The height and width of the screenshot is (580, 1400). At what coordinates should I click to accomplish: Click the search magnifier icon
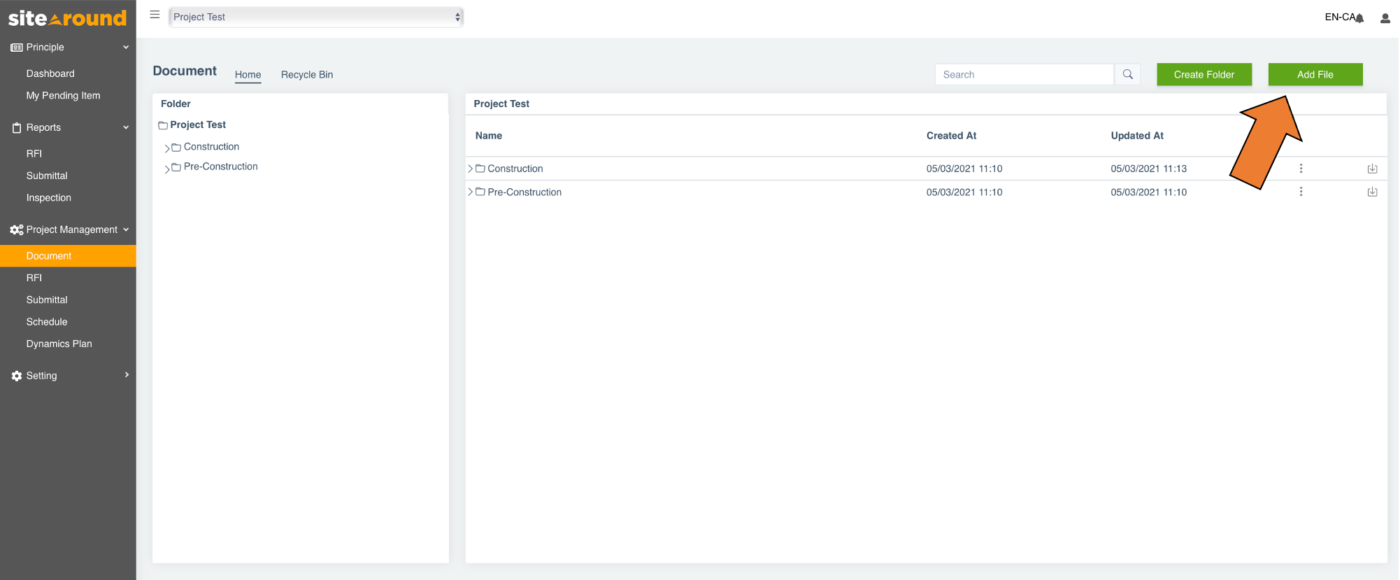tap(1128, 74)
